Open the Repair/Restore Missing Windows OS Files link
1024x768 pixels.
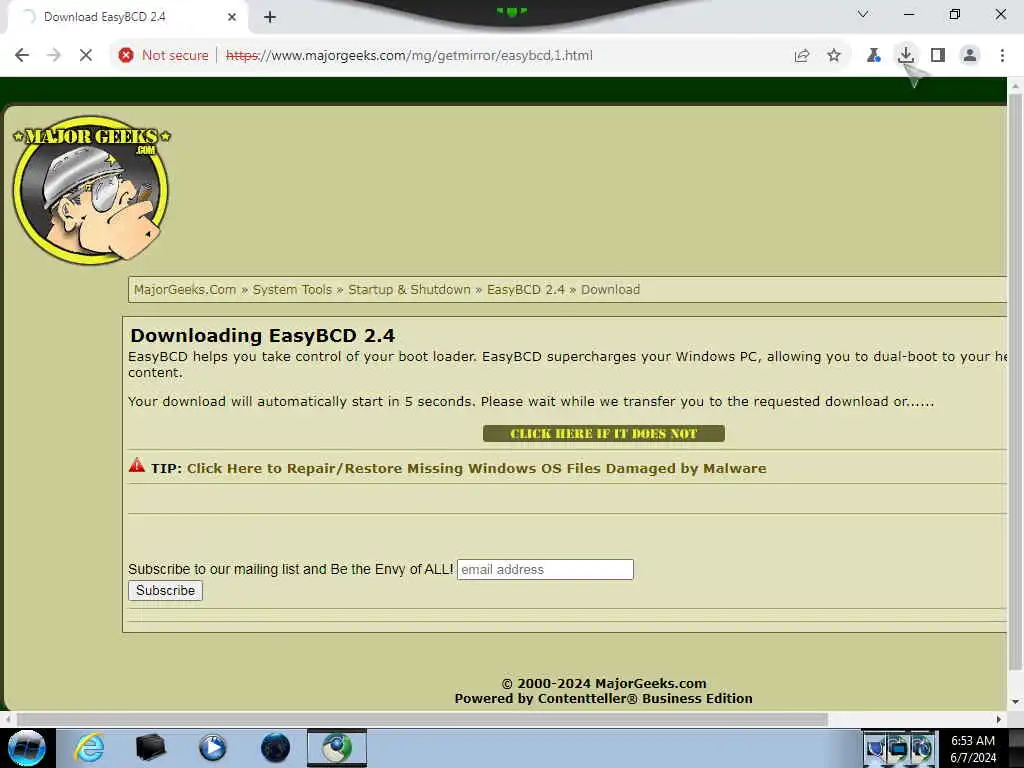click(477, 468)
